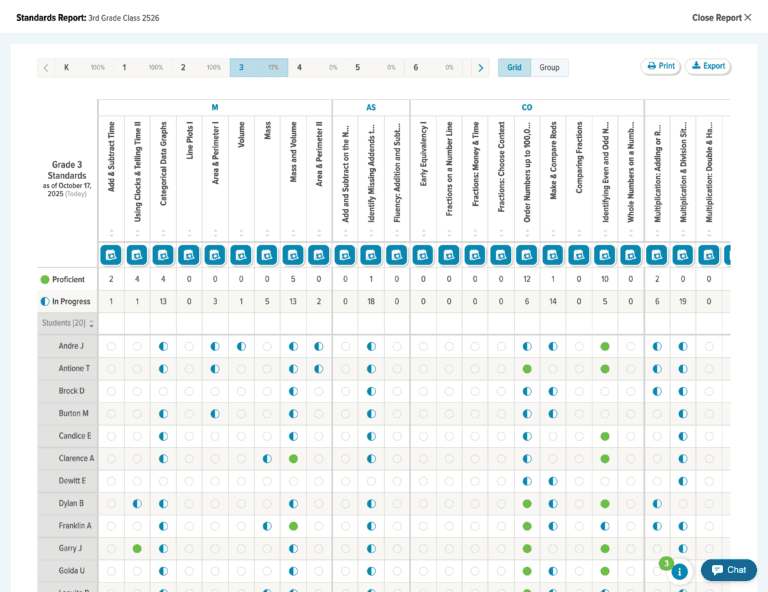Screen dimensions: 768x592
Task: Open assignment icon under Add & Subtract Time
Action: tap(111, 255)
